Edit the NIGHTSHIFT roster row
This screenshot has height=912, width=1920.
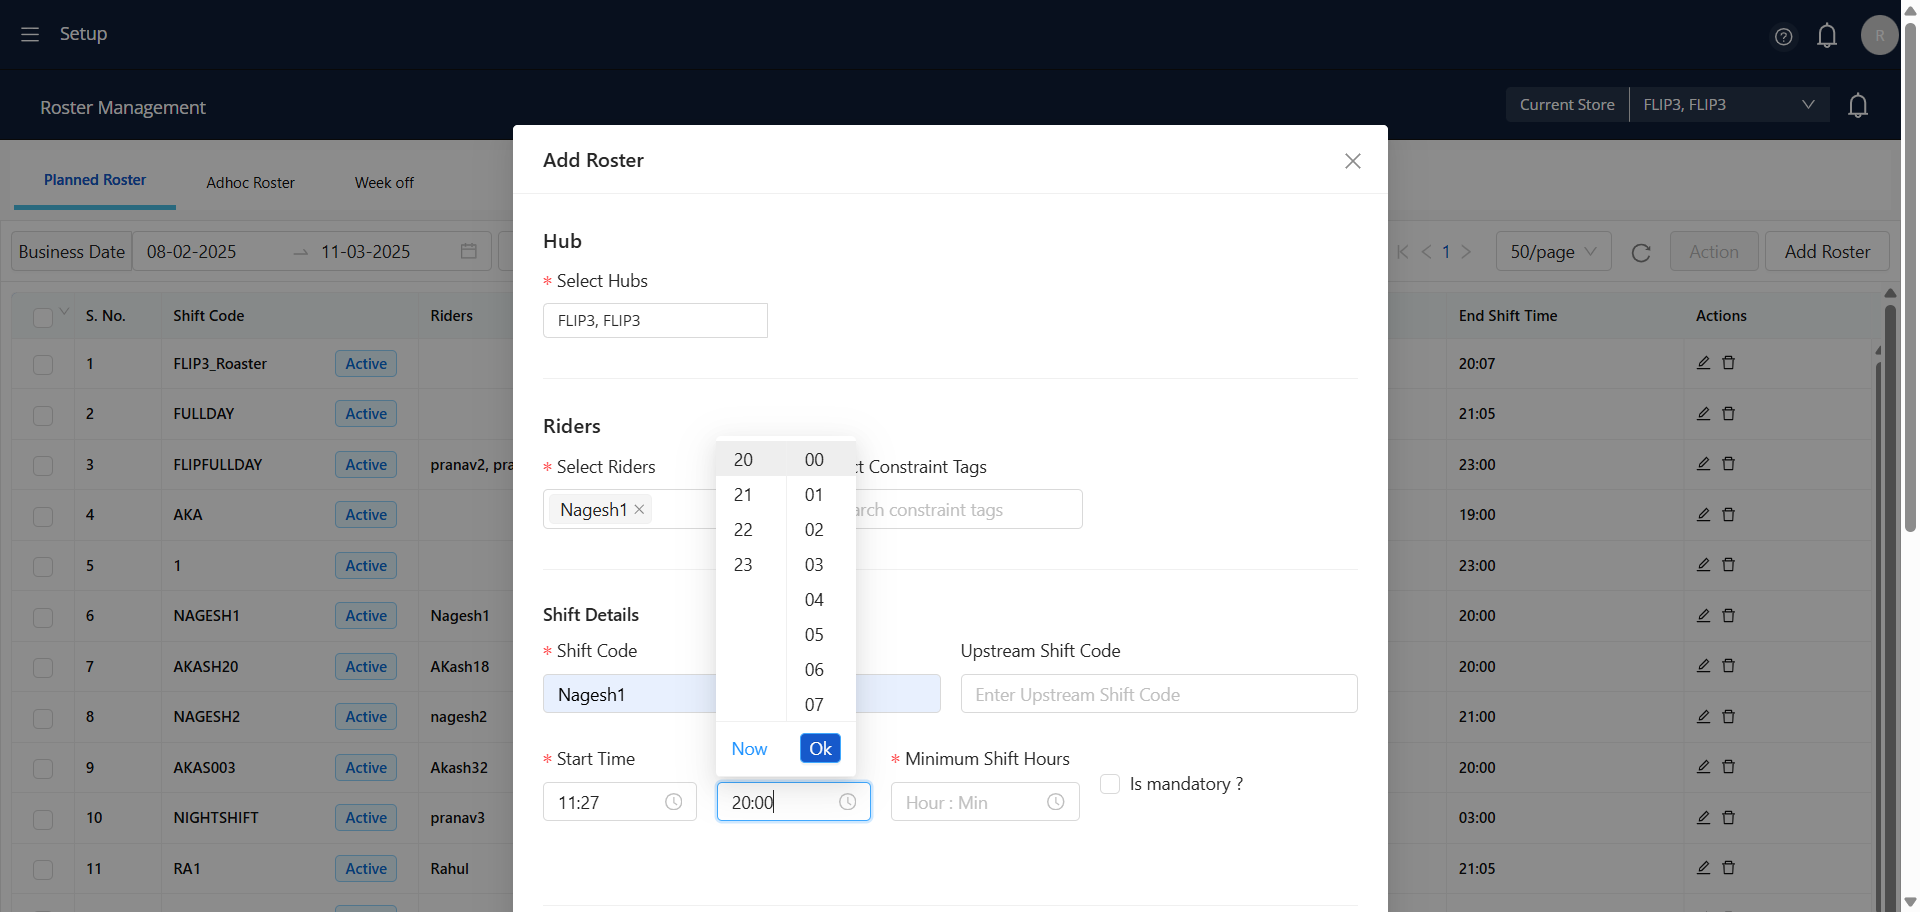[x=1703, y=817]
